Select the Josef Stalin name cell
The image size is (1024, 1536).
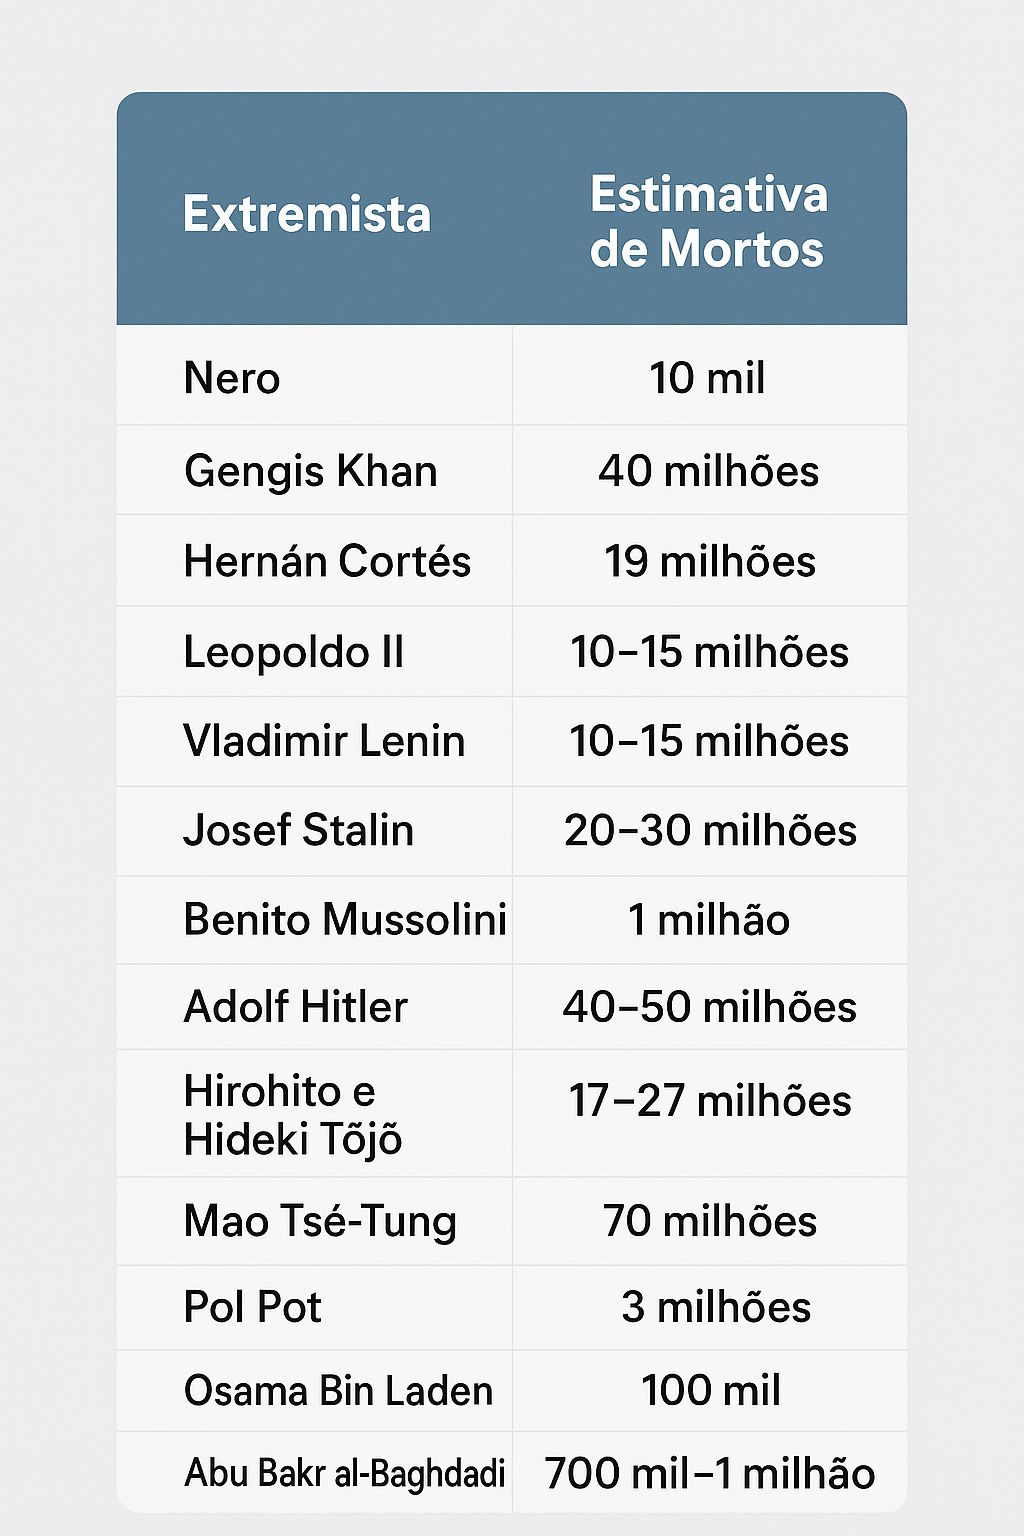pyautogui.click(x=298, y=830)
